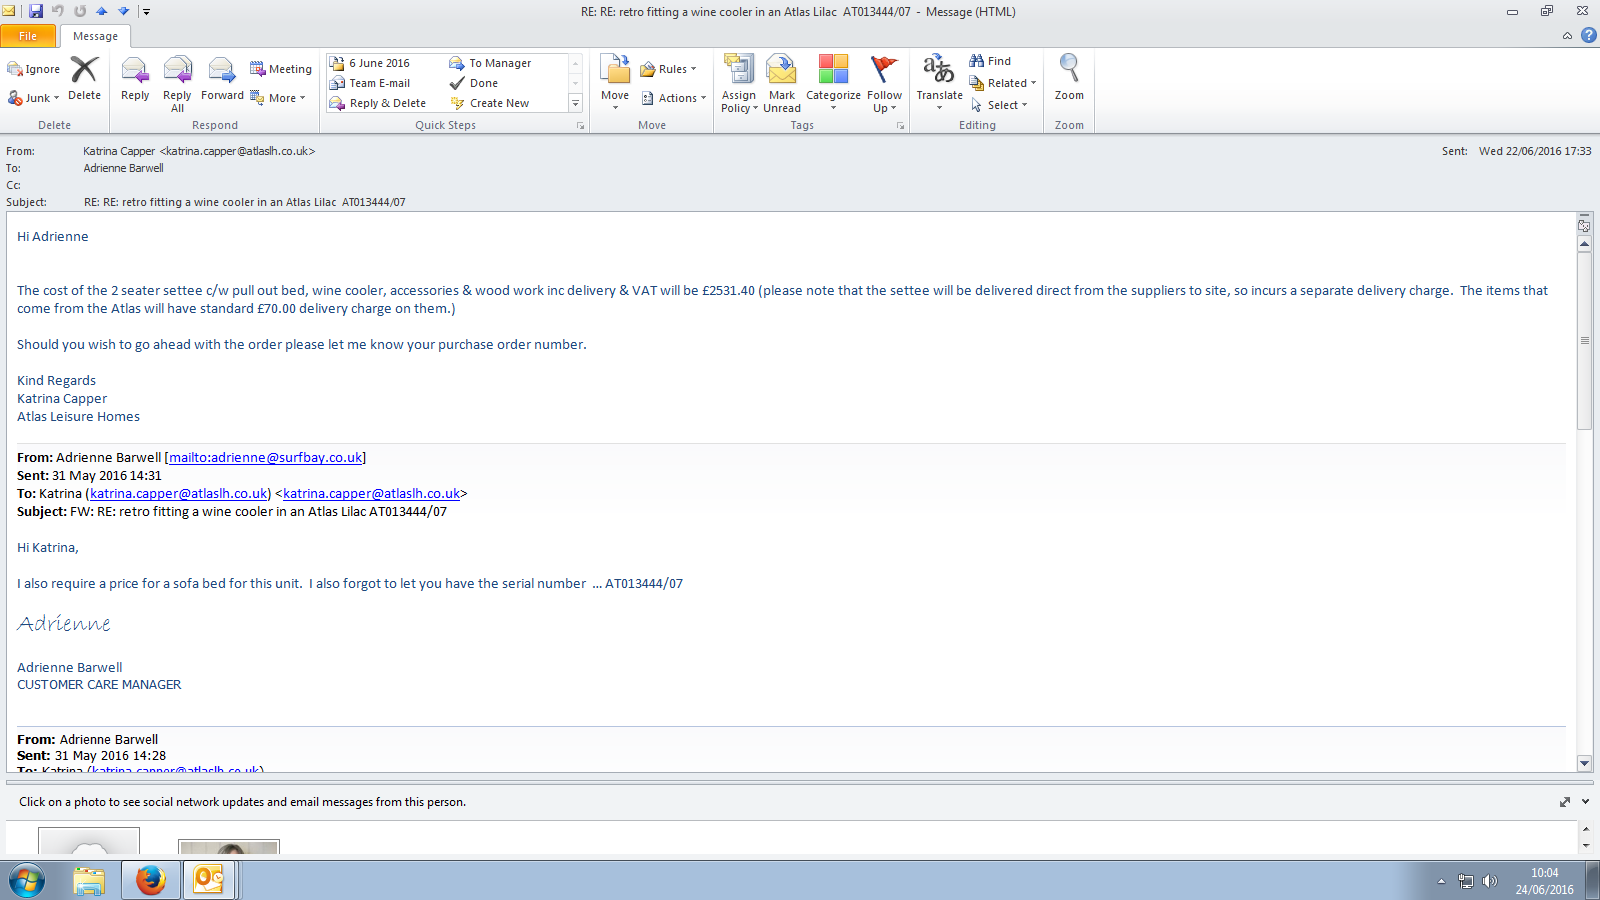Image resolution: width=1600 pixels, height=900 pixels.
Task: Open the Junk dropdown menu
Action: [x=34, y=98]
